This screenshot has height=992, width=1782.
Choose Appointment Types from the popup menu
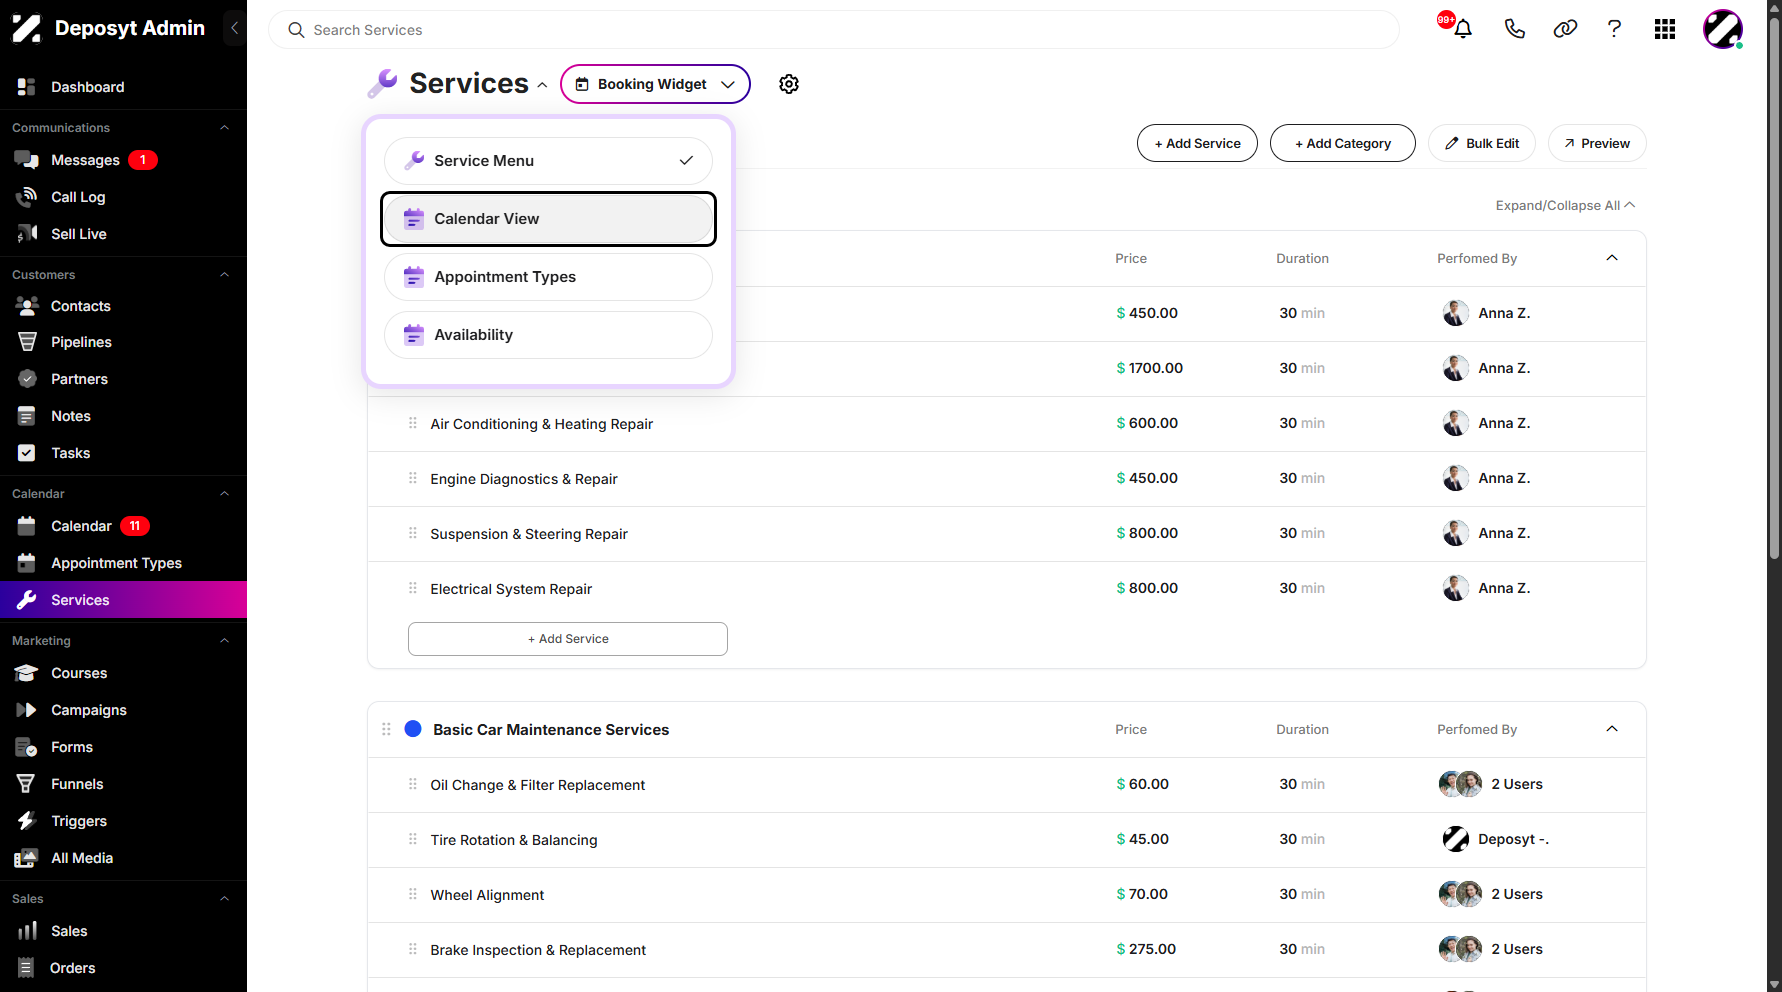click(548, 277)
